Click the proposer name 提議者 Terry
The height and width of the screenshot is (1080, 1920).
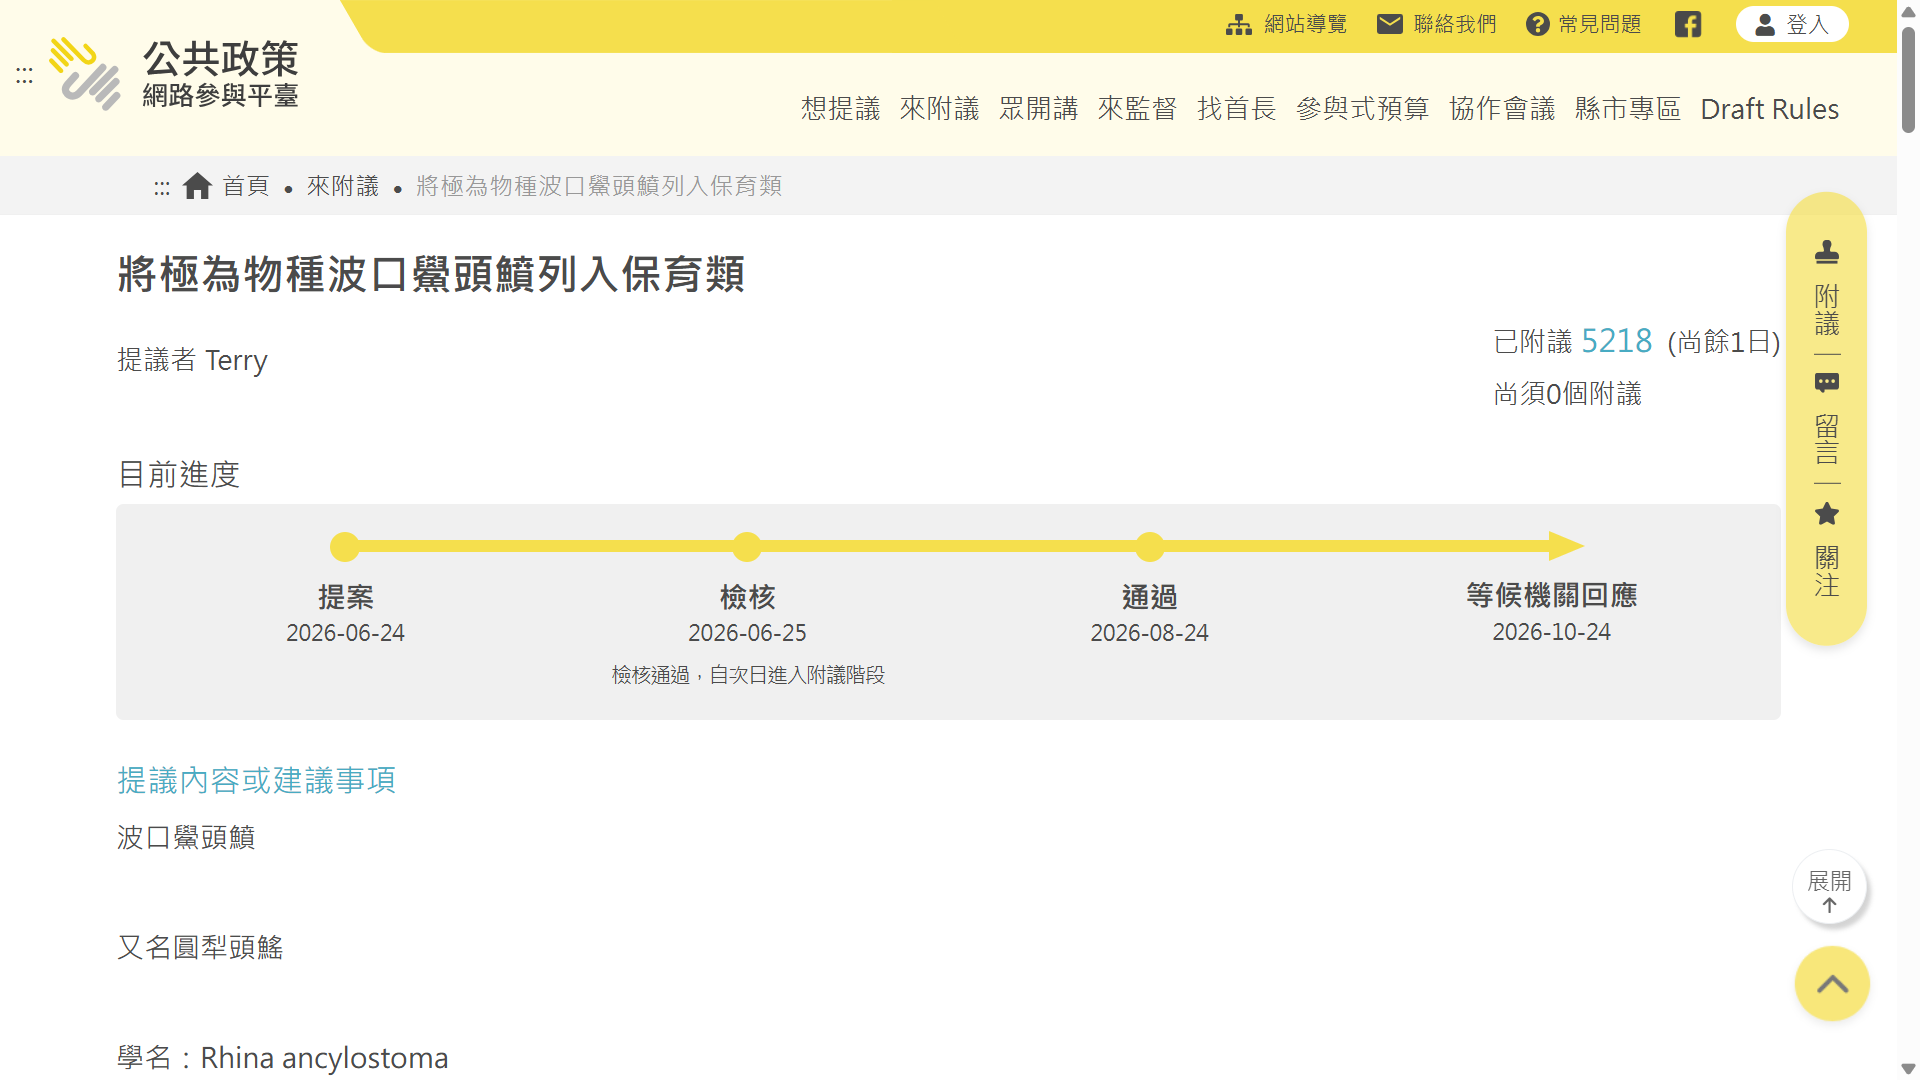click(x=192, y=360)
